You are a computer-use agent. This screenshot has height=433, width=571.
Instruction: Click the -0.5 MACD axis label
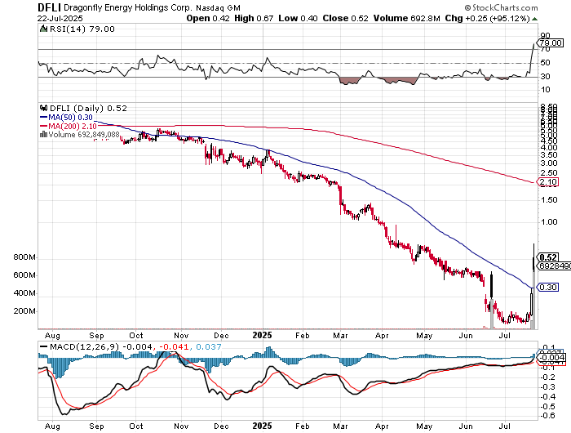[547, 406]
